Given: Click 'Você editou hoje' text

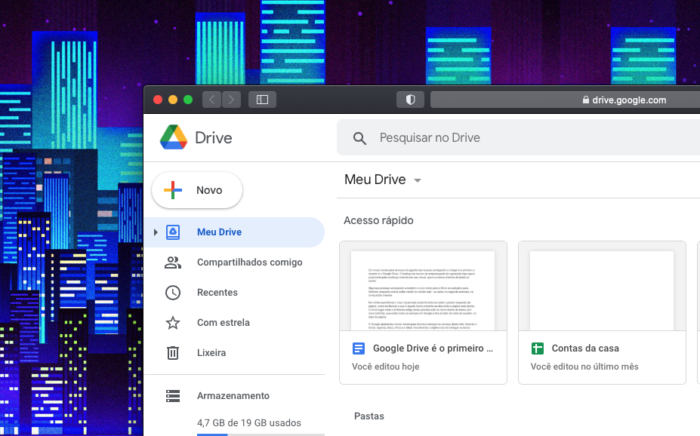Looking at the screenshot, I should pos(385,366).
